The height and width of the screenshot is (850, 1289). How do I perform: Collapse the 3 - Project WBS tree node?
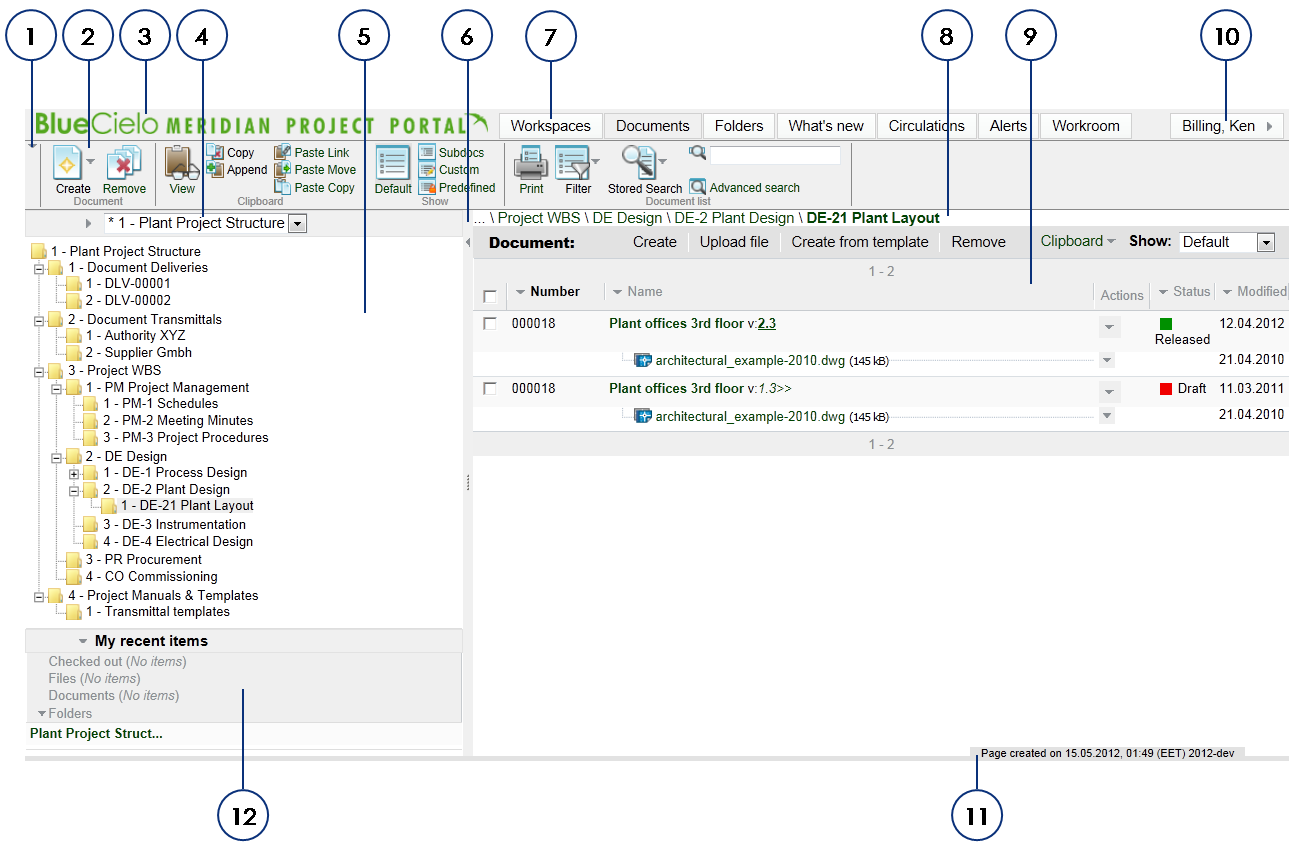39,371
